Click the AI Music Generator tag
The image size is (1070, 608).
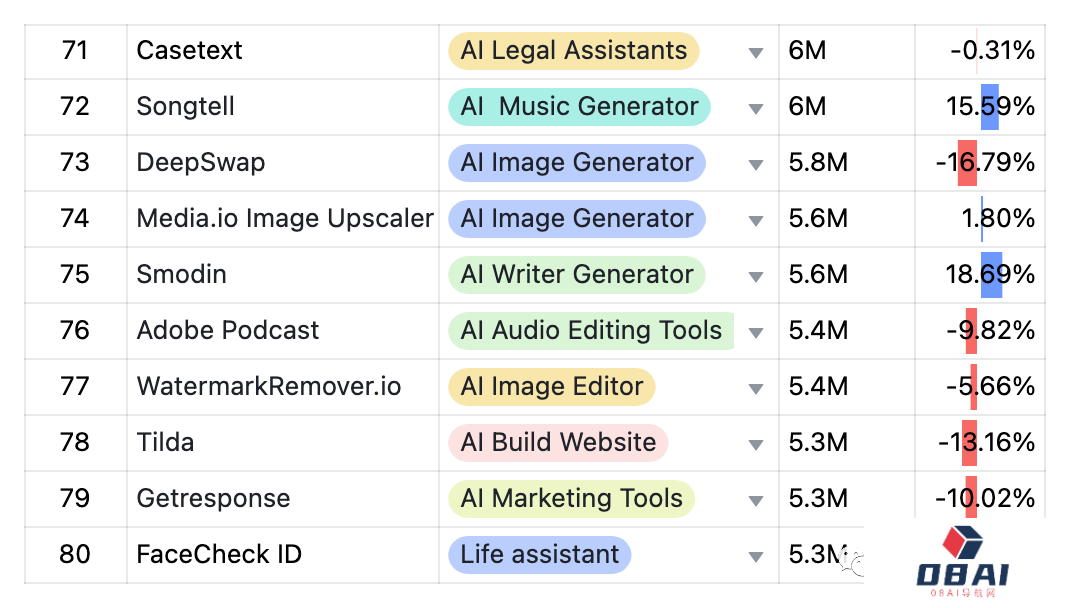tap(579, 107)
